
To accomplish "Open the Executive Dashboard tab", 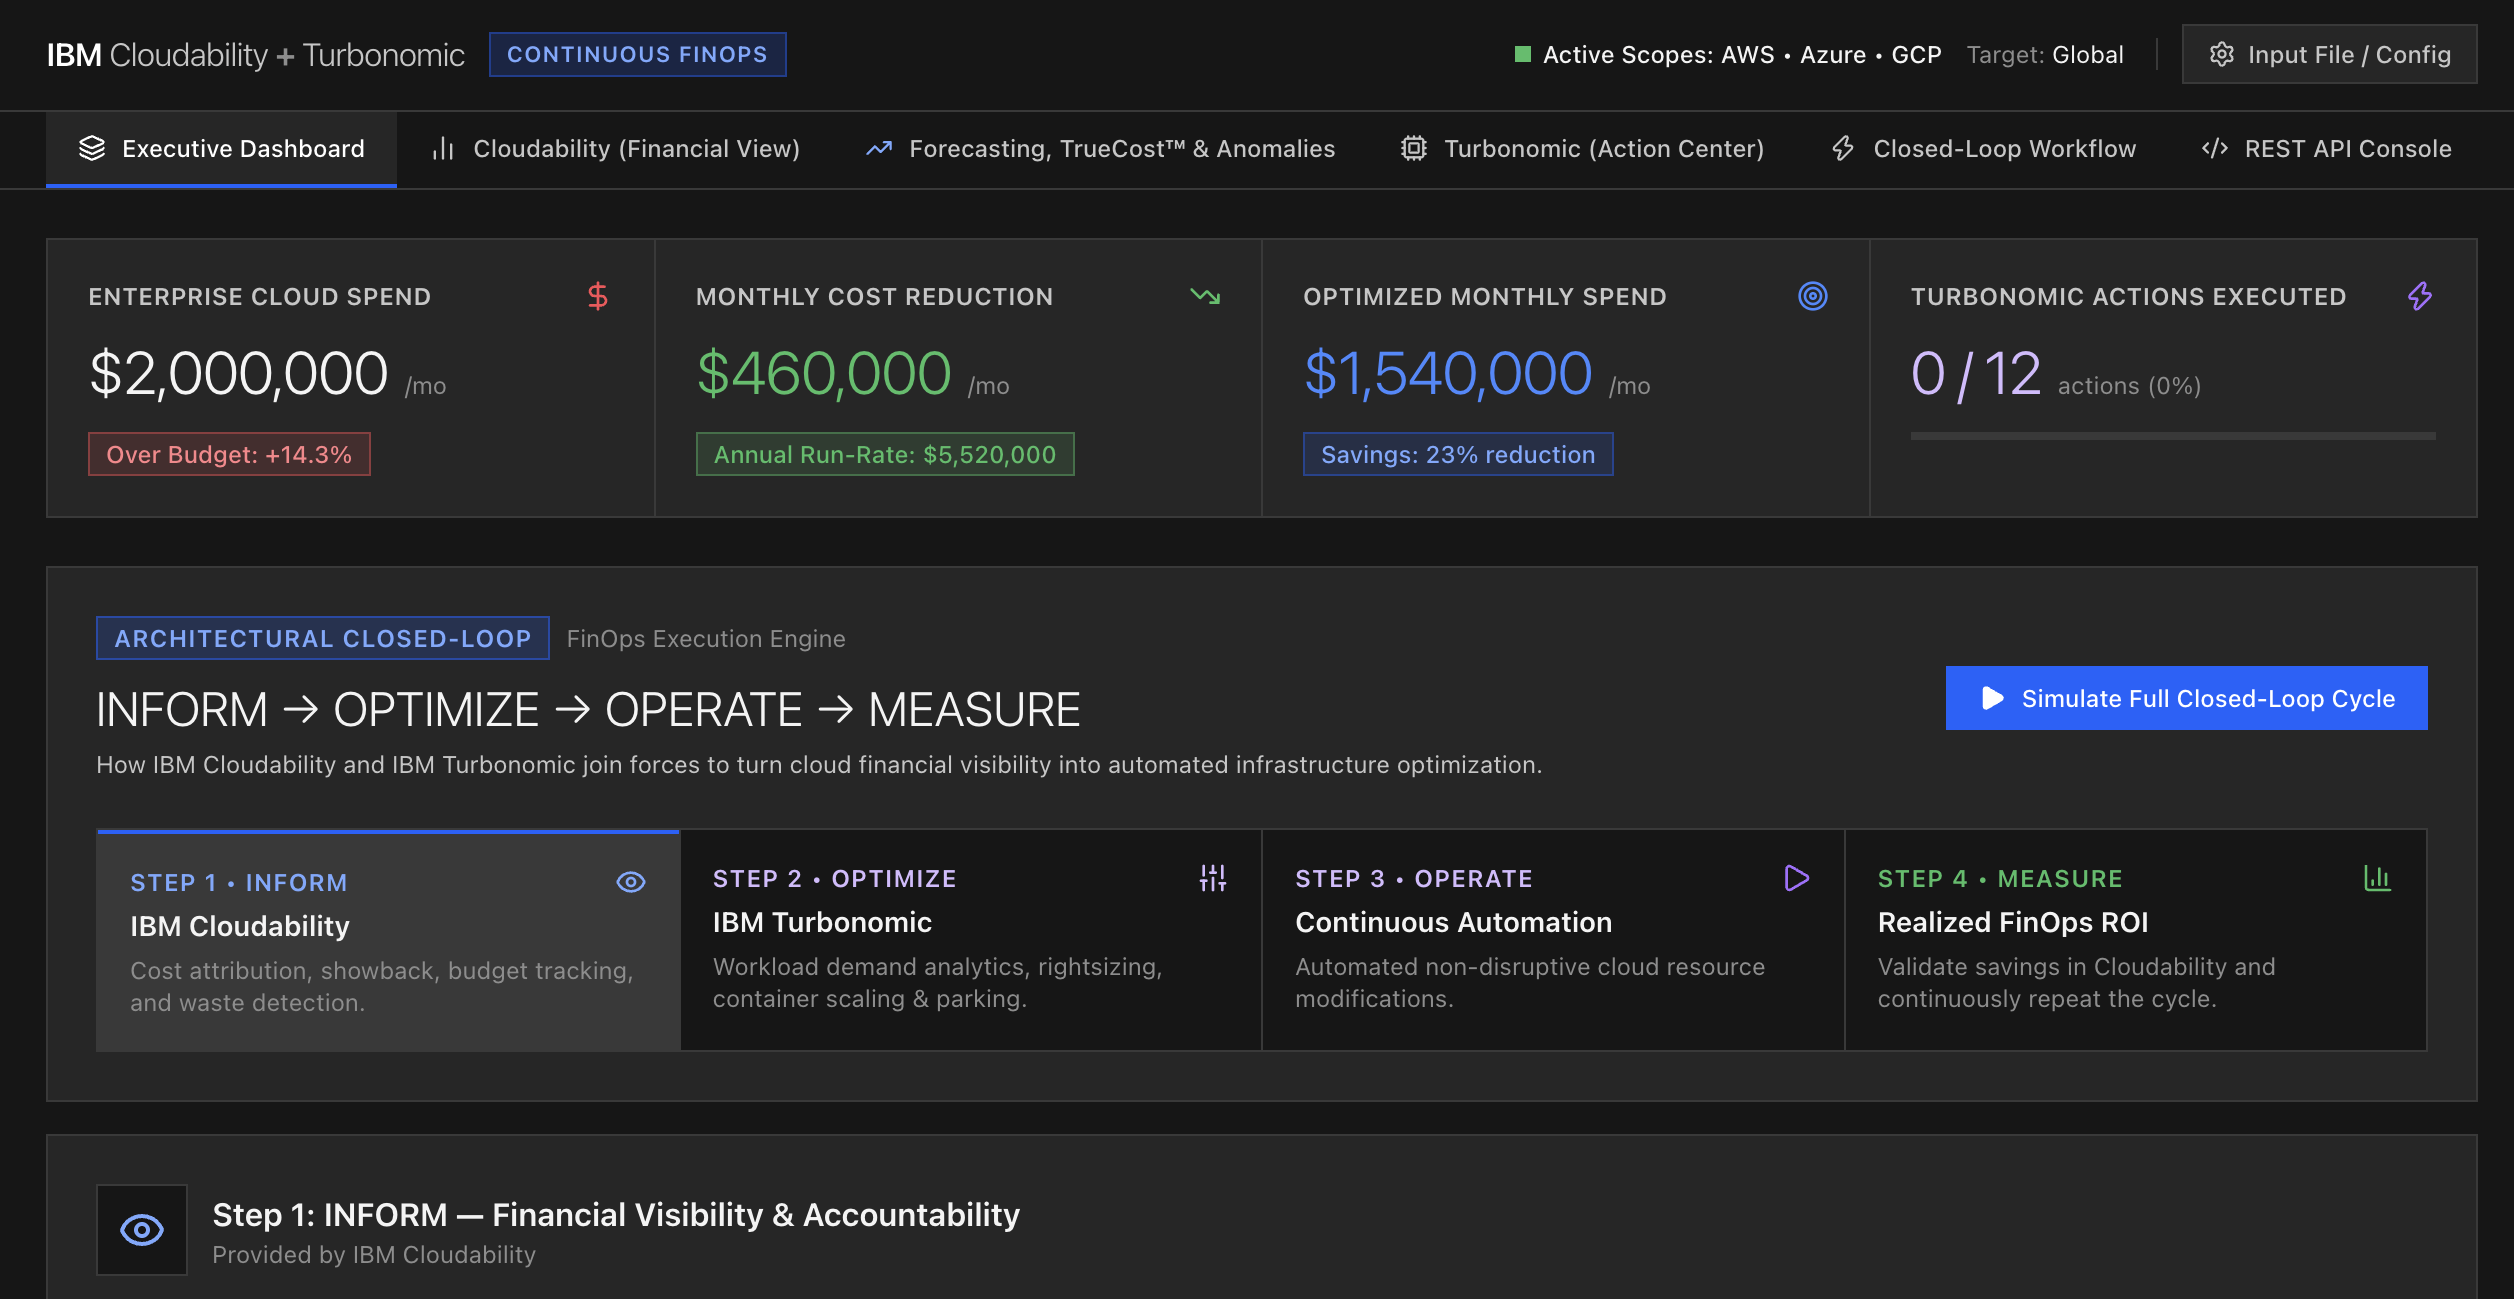I will pyautogui.click(x=221, y=149).
